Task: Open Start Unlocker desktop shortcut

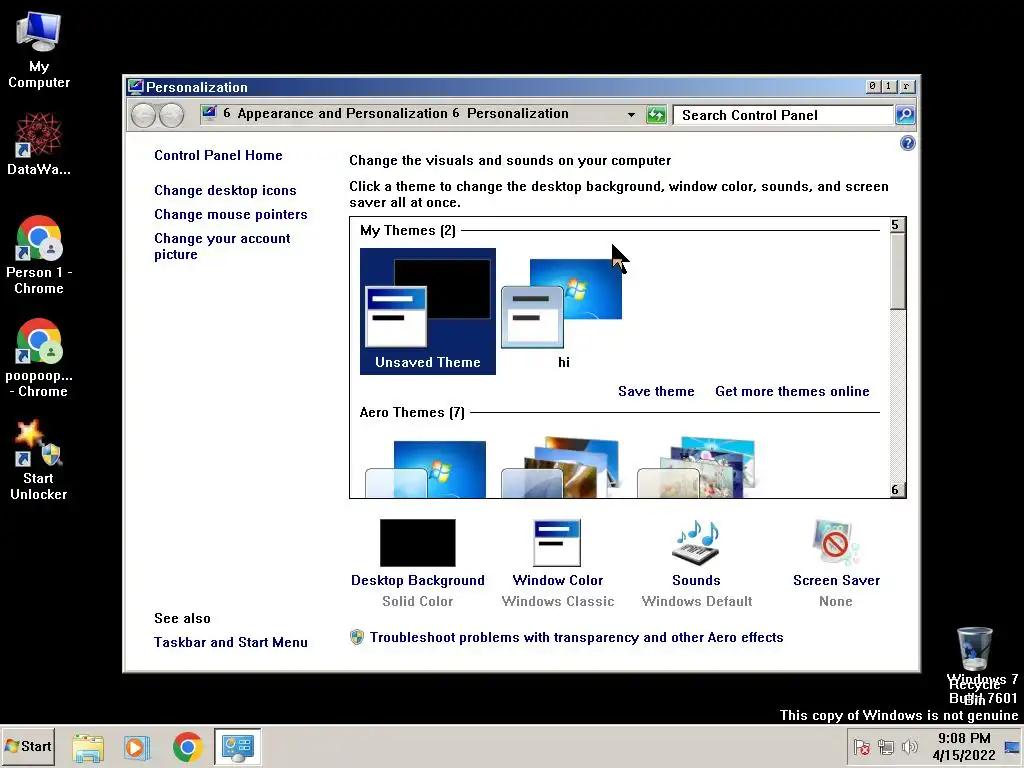Action: tap(39, 460)
